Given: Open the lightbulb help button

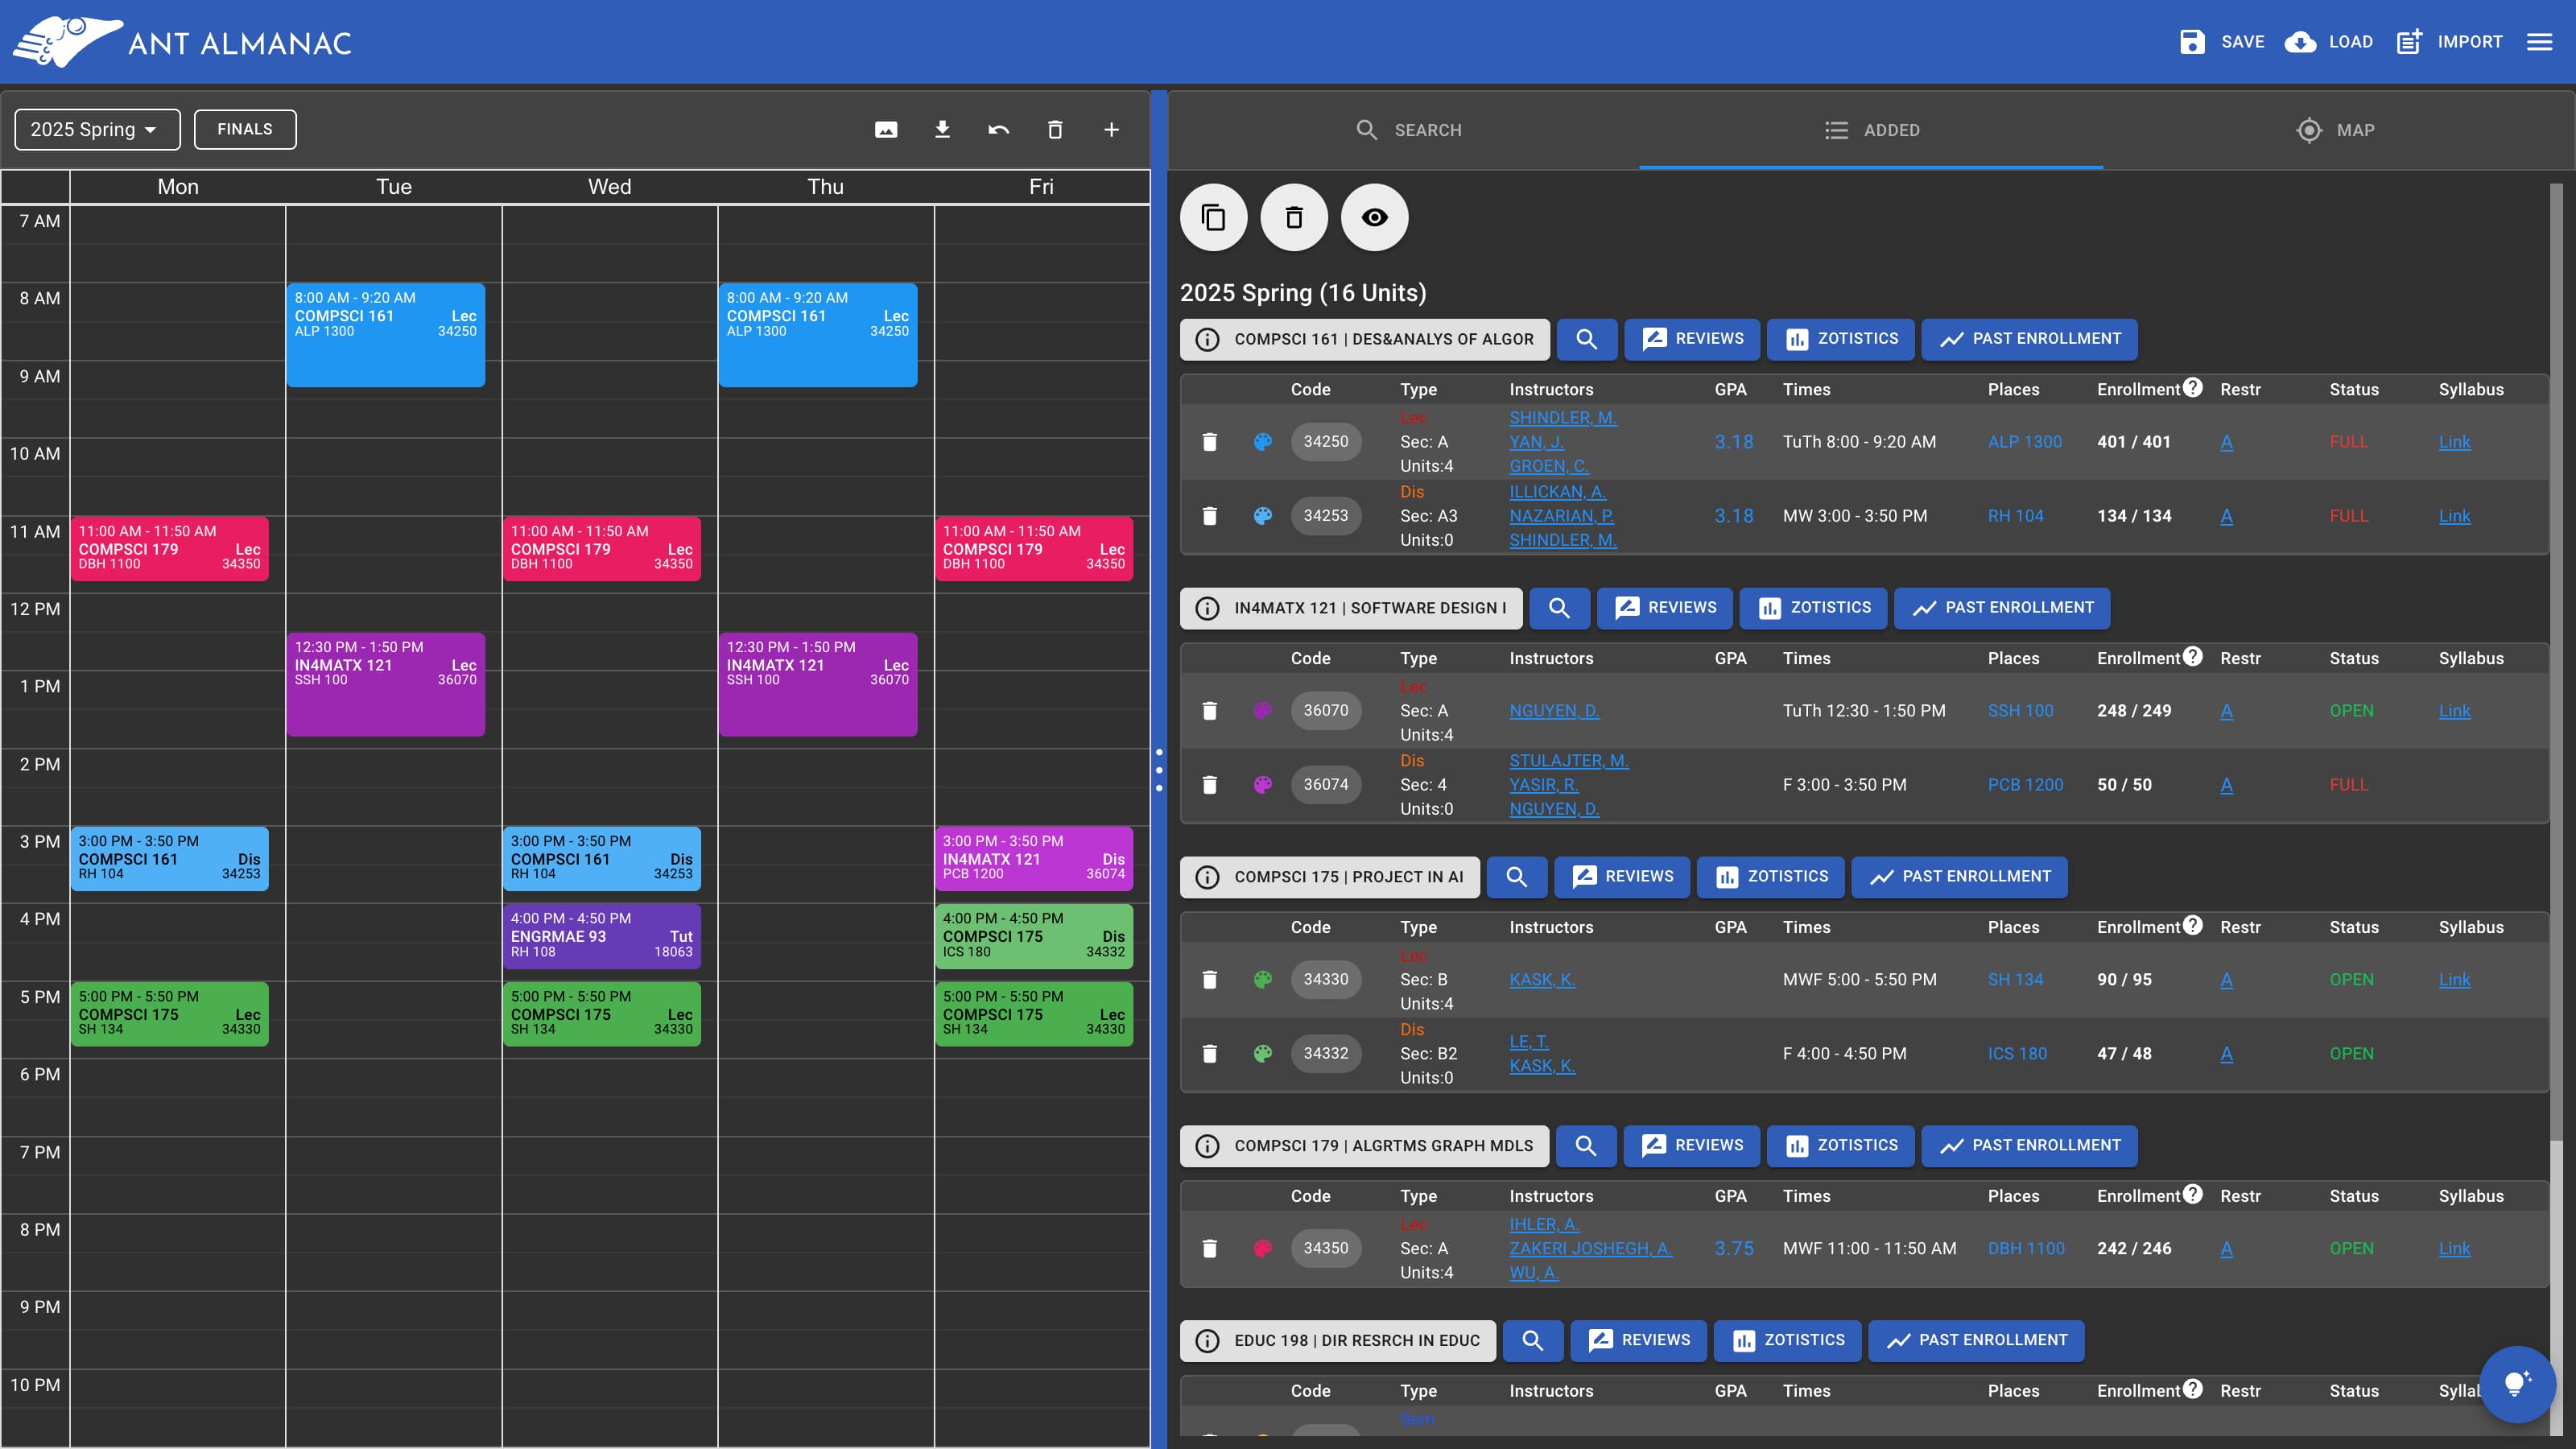Looking at the screenshot, I should 2517,1384.
